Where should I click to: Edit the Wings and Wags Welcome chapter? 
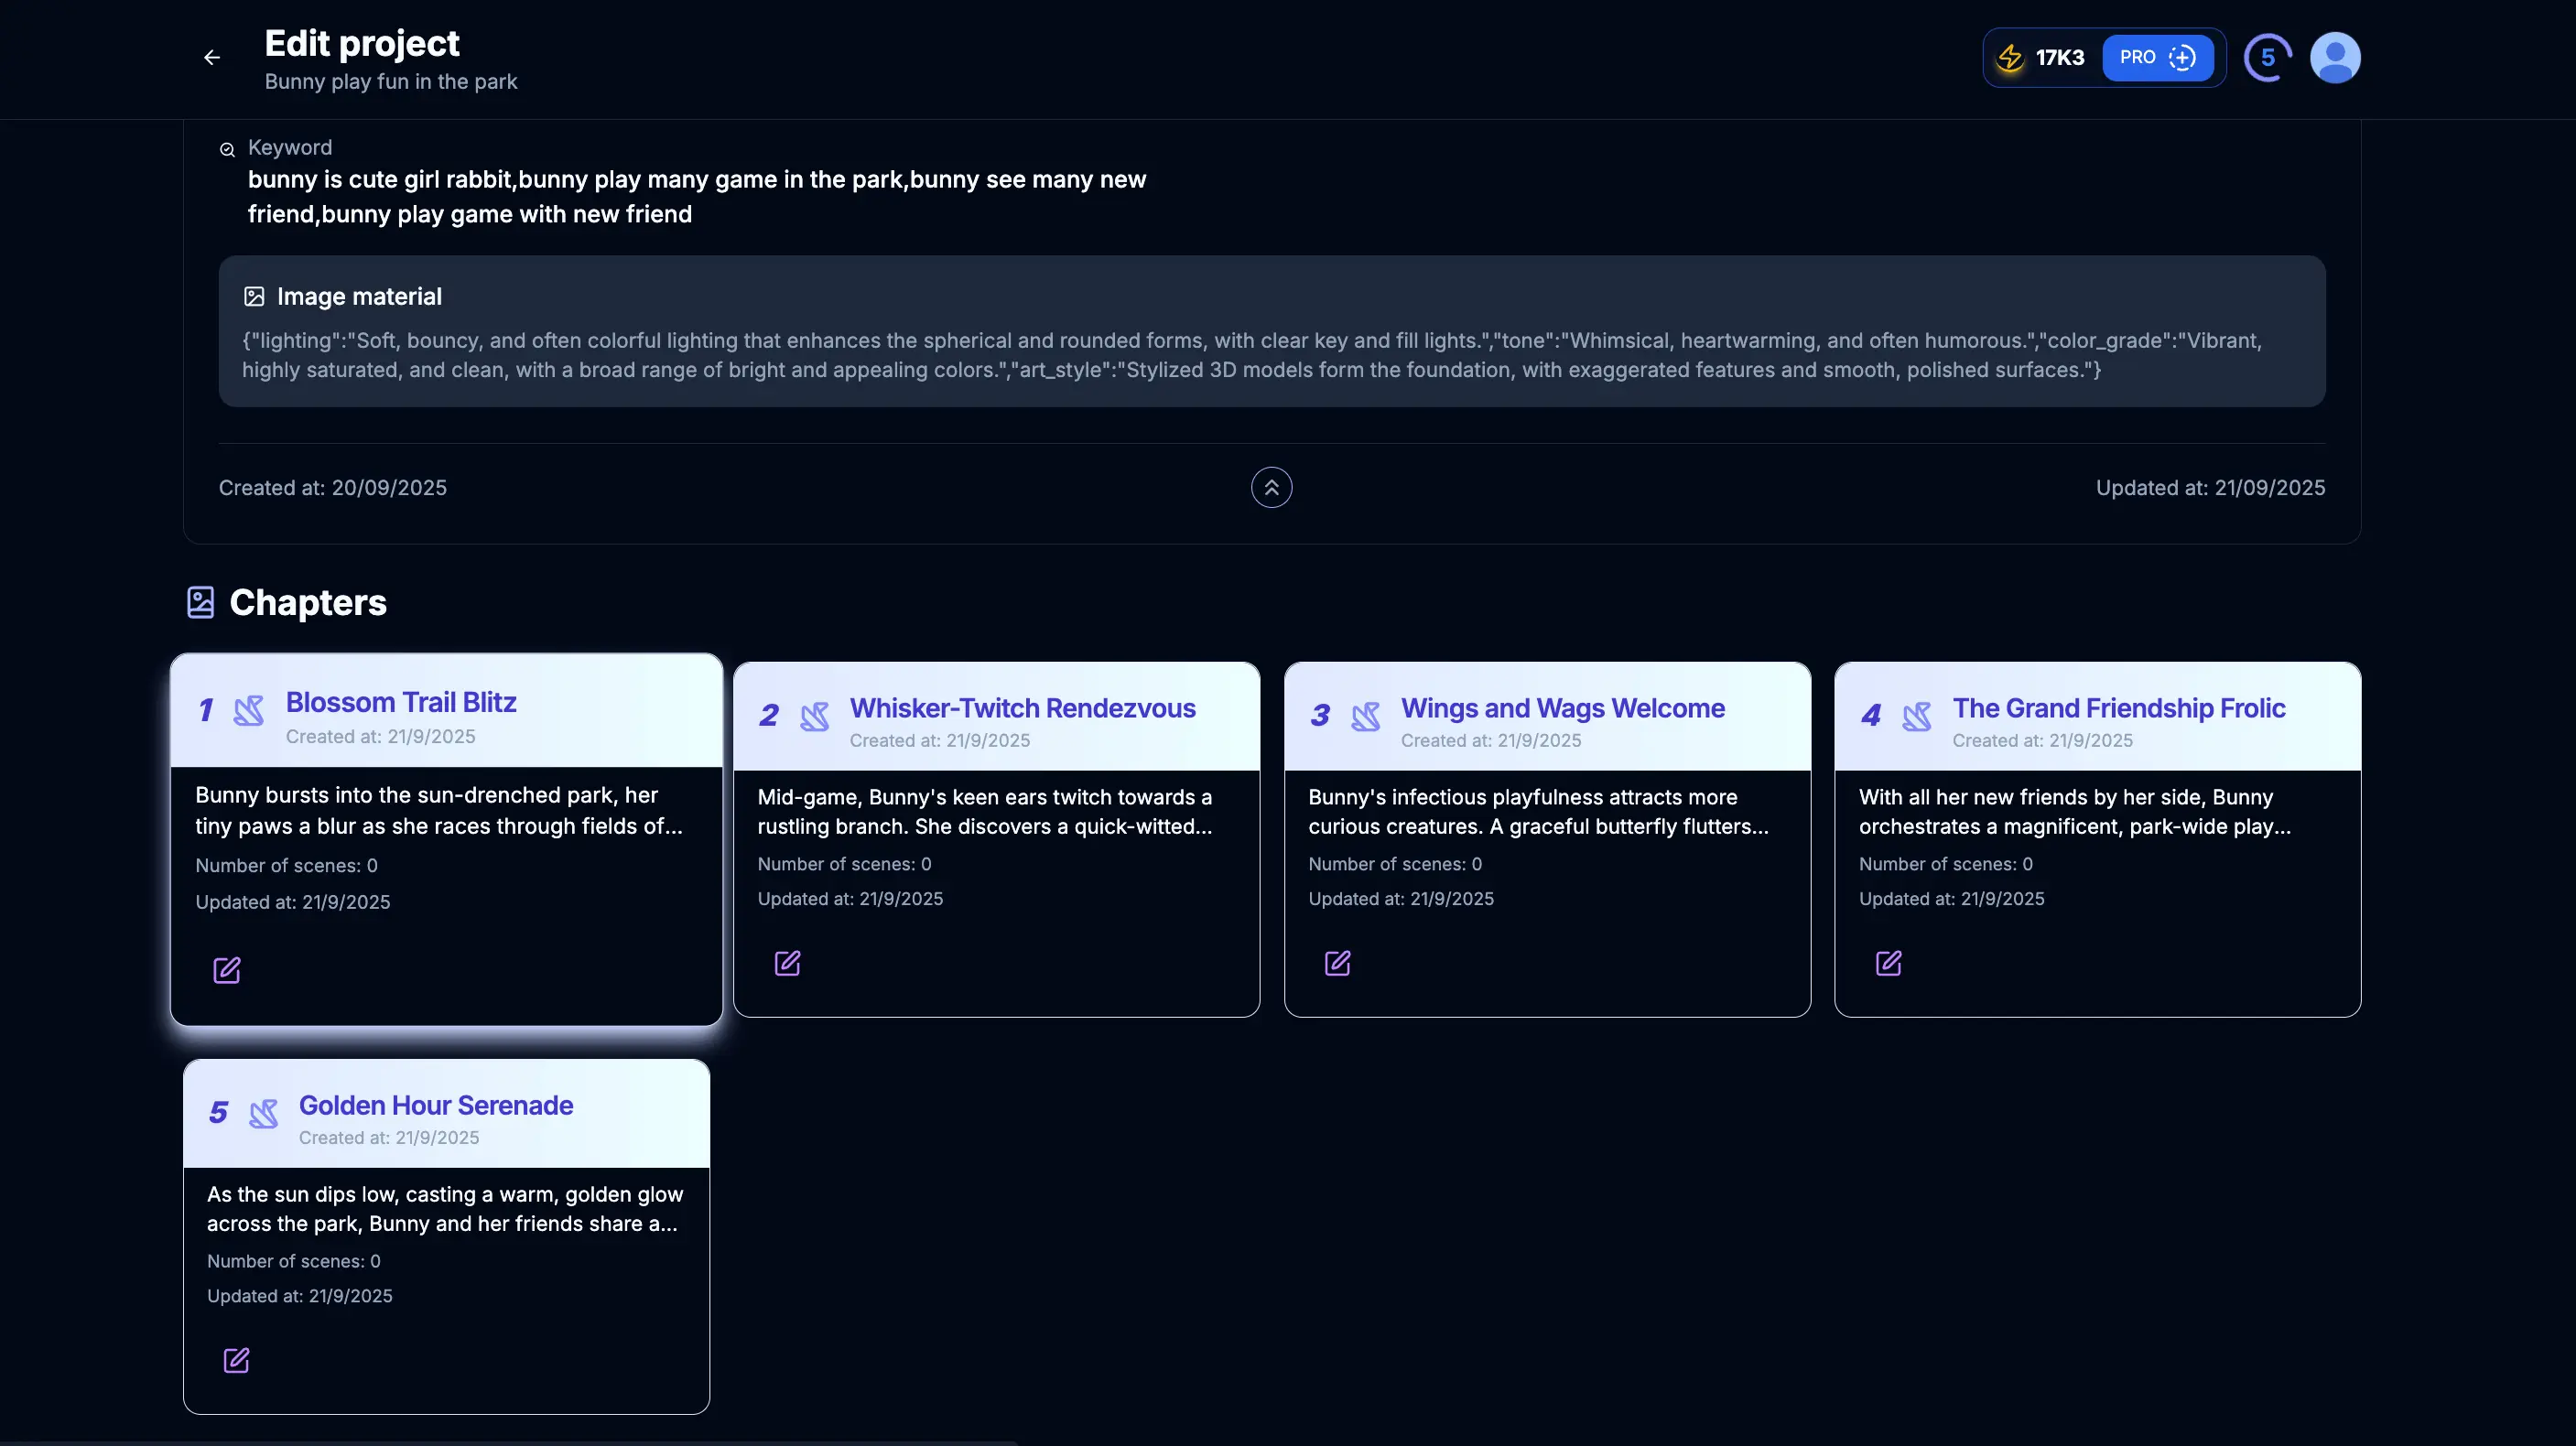coord(1338,963)
